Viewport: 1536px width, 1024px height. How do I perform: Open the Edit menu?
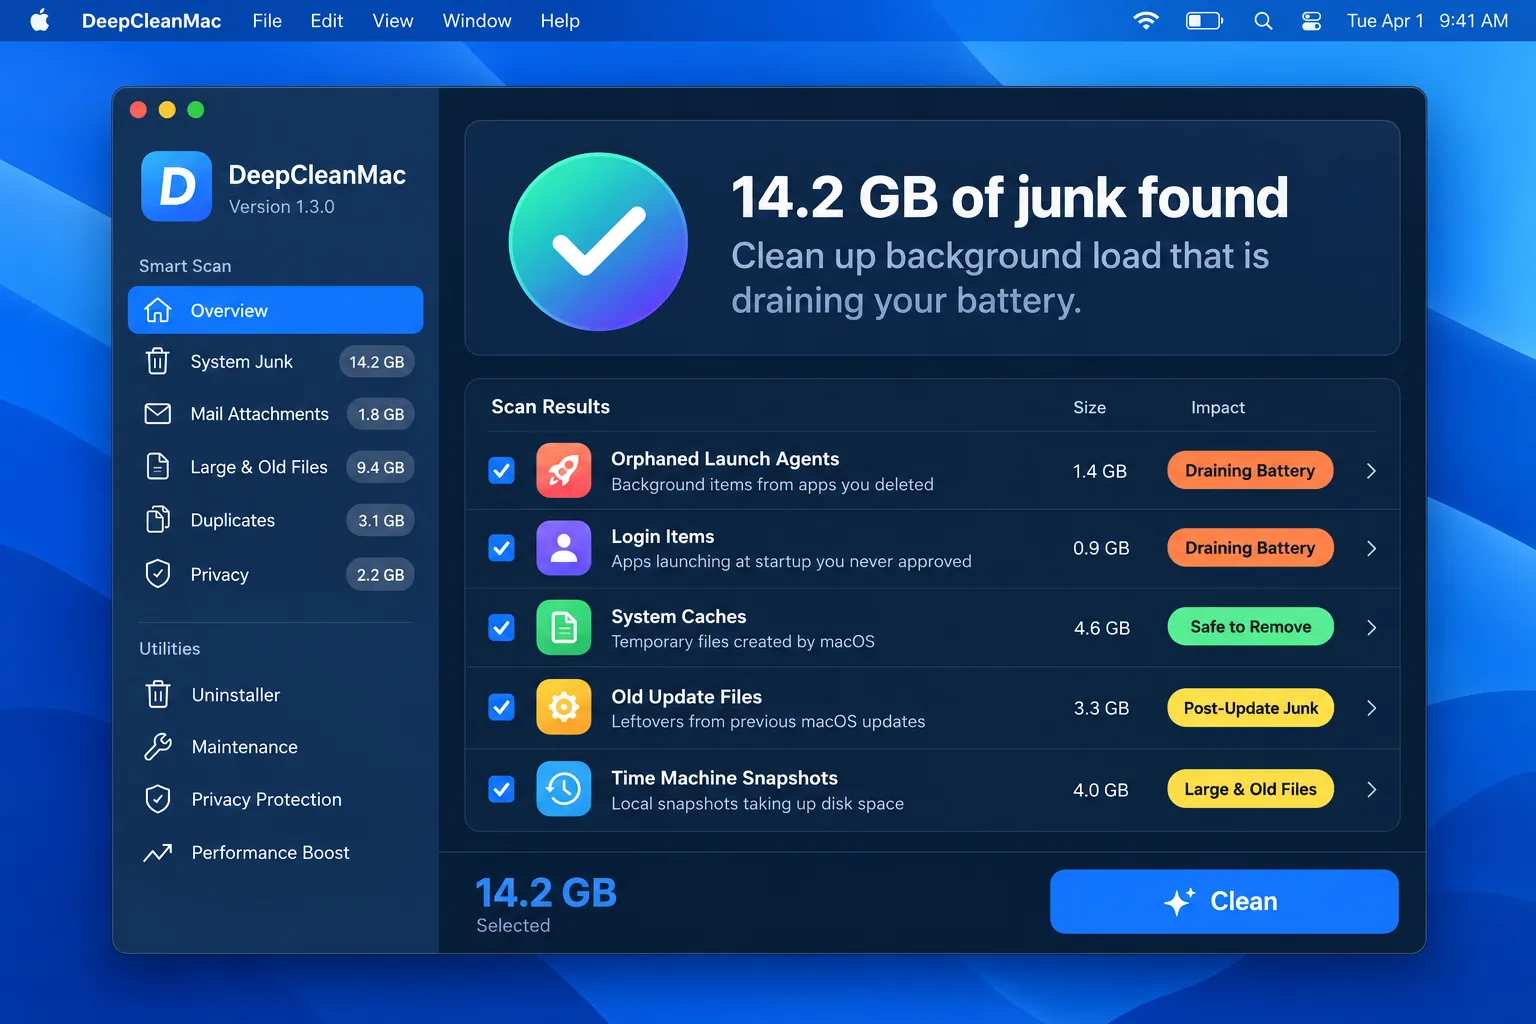click(x=326, y=20)
